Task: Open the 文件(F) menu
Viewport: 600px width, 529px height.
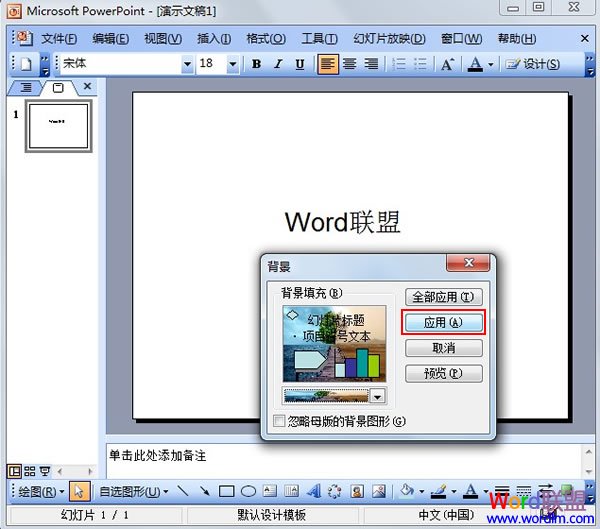Action: point(59,39)
